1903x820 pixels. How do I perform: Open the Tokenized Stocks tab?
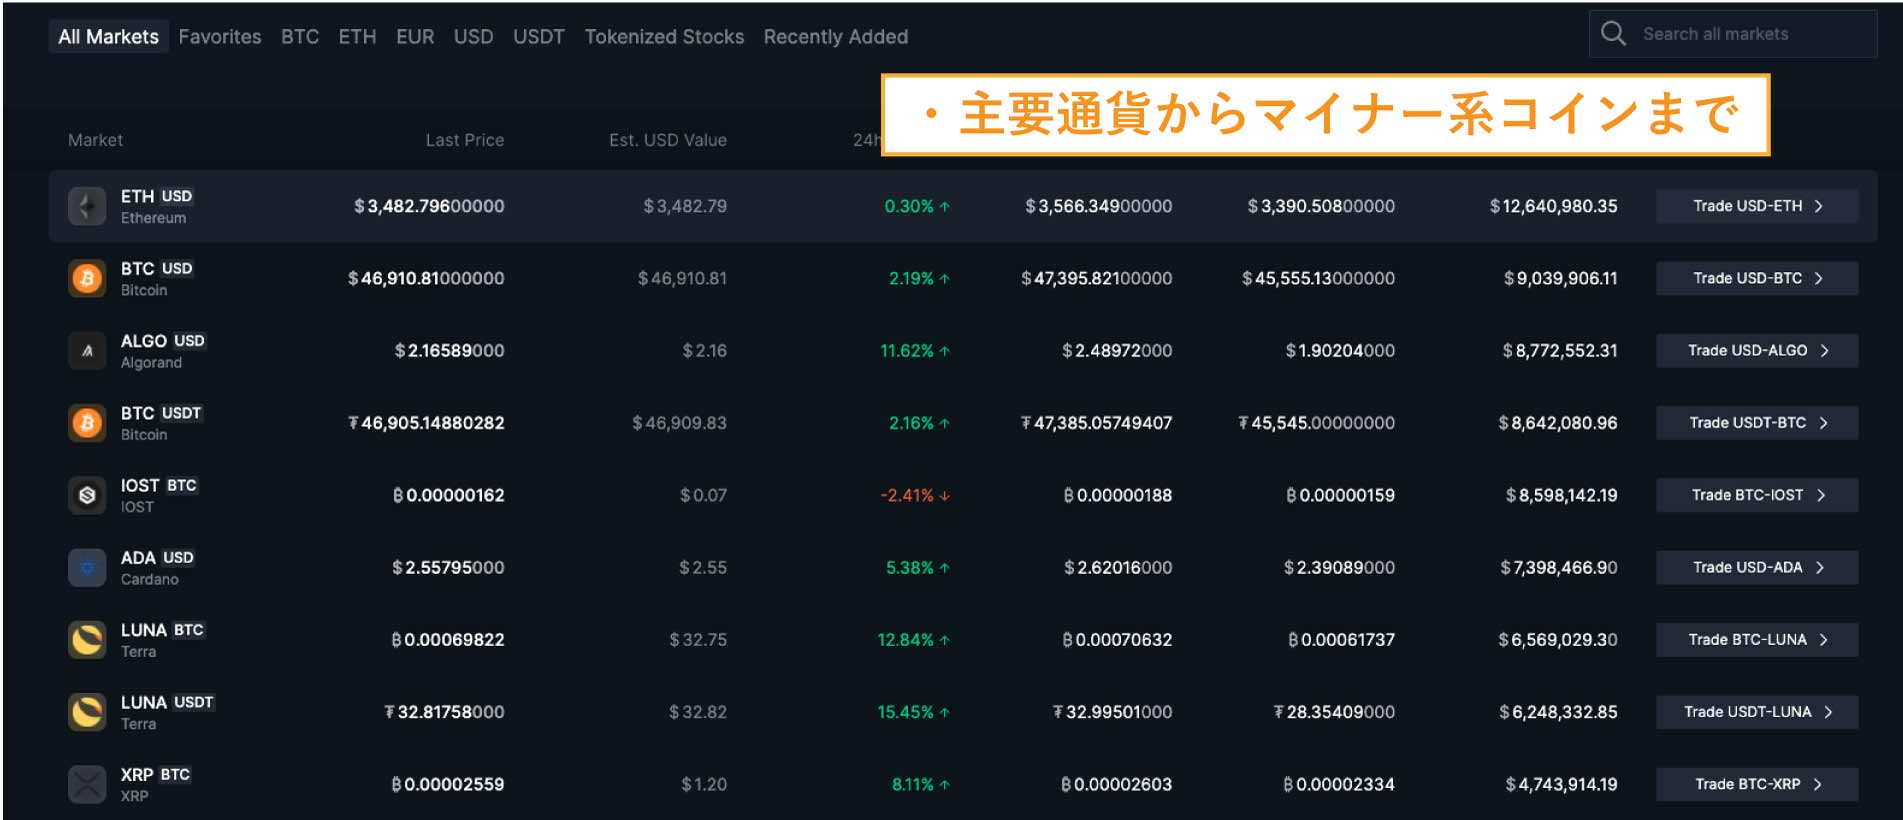(664, 37)
